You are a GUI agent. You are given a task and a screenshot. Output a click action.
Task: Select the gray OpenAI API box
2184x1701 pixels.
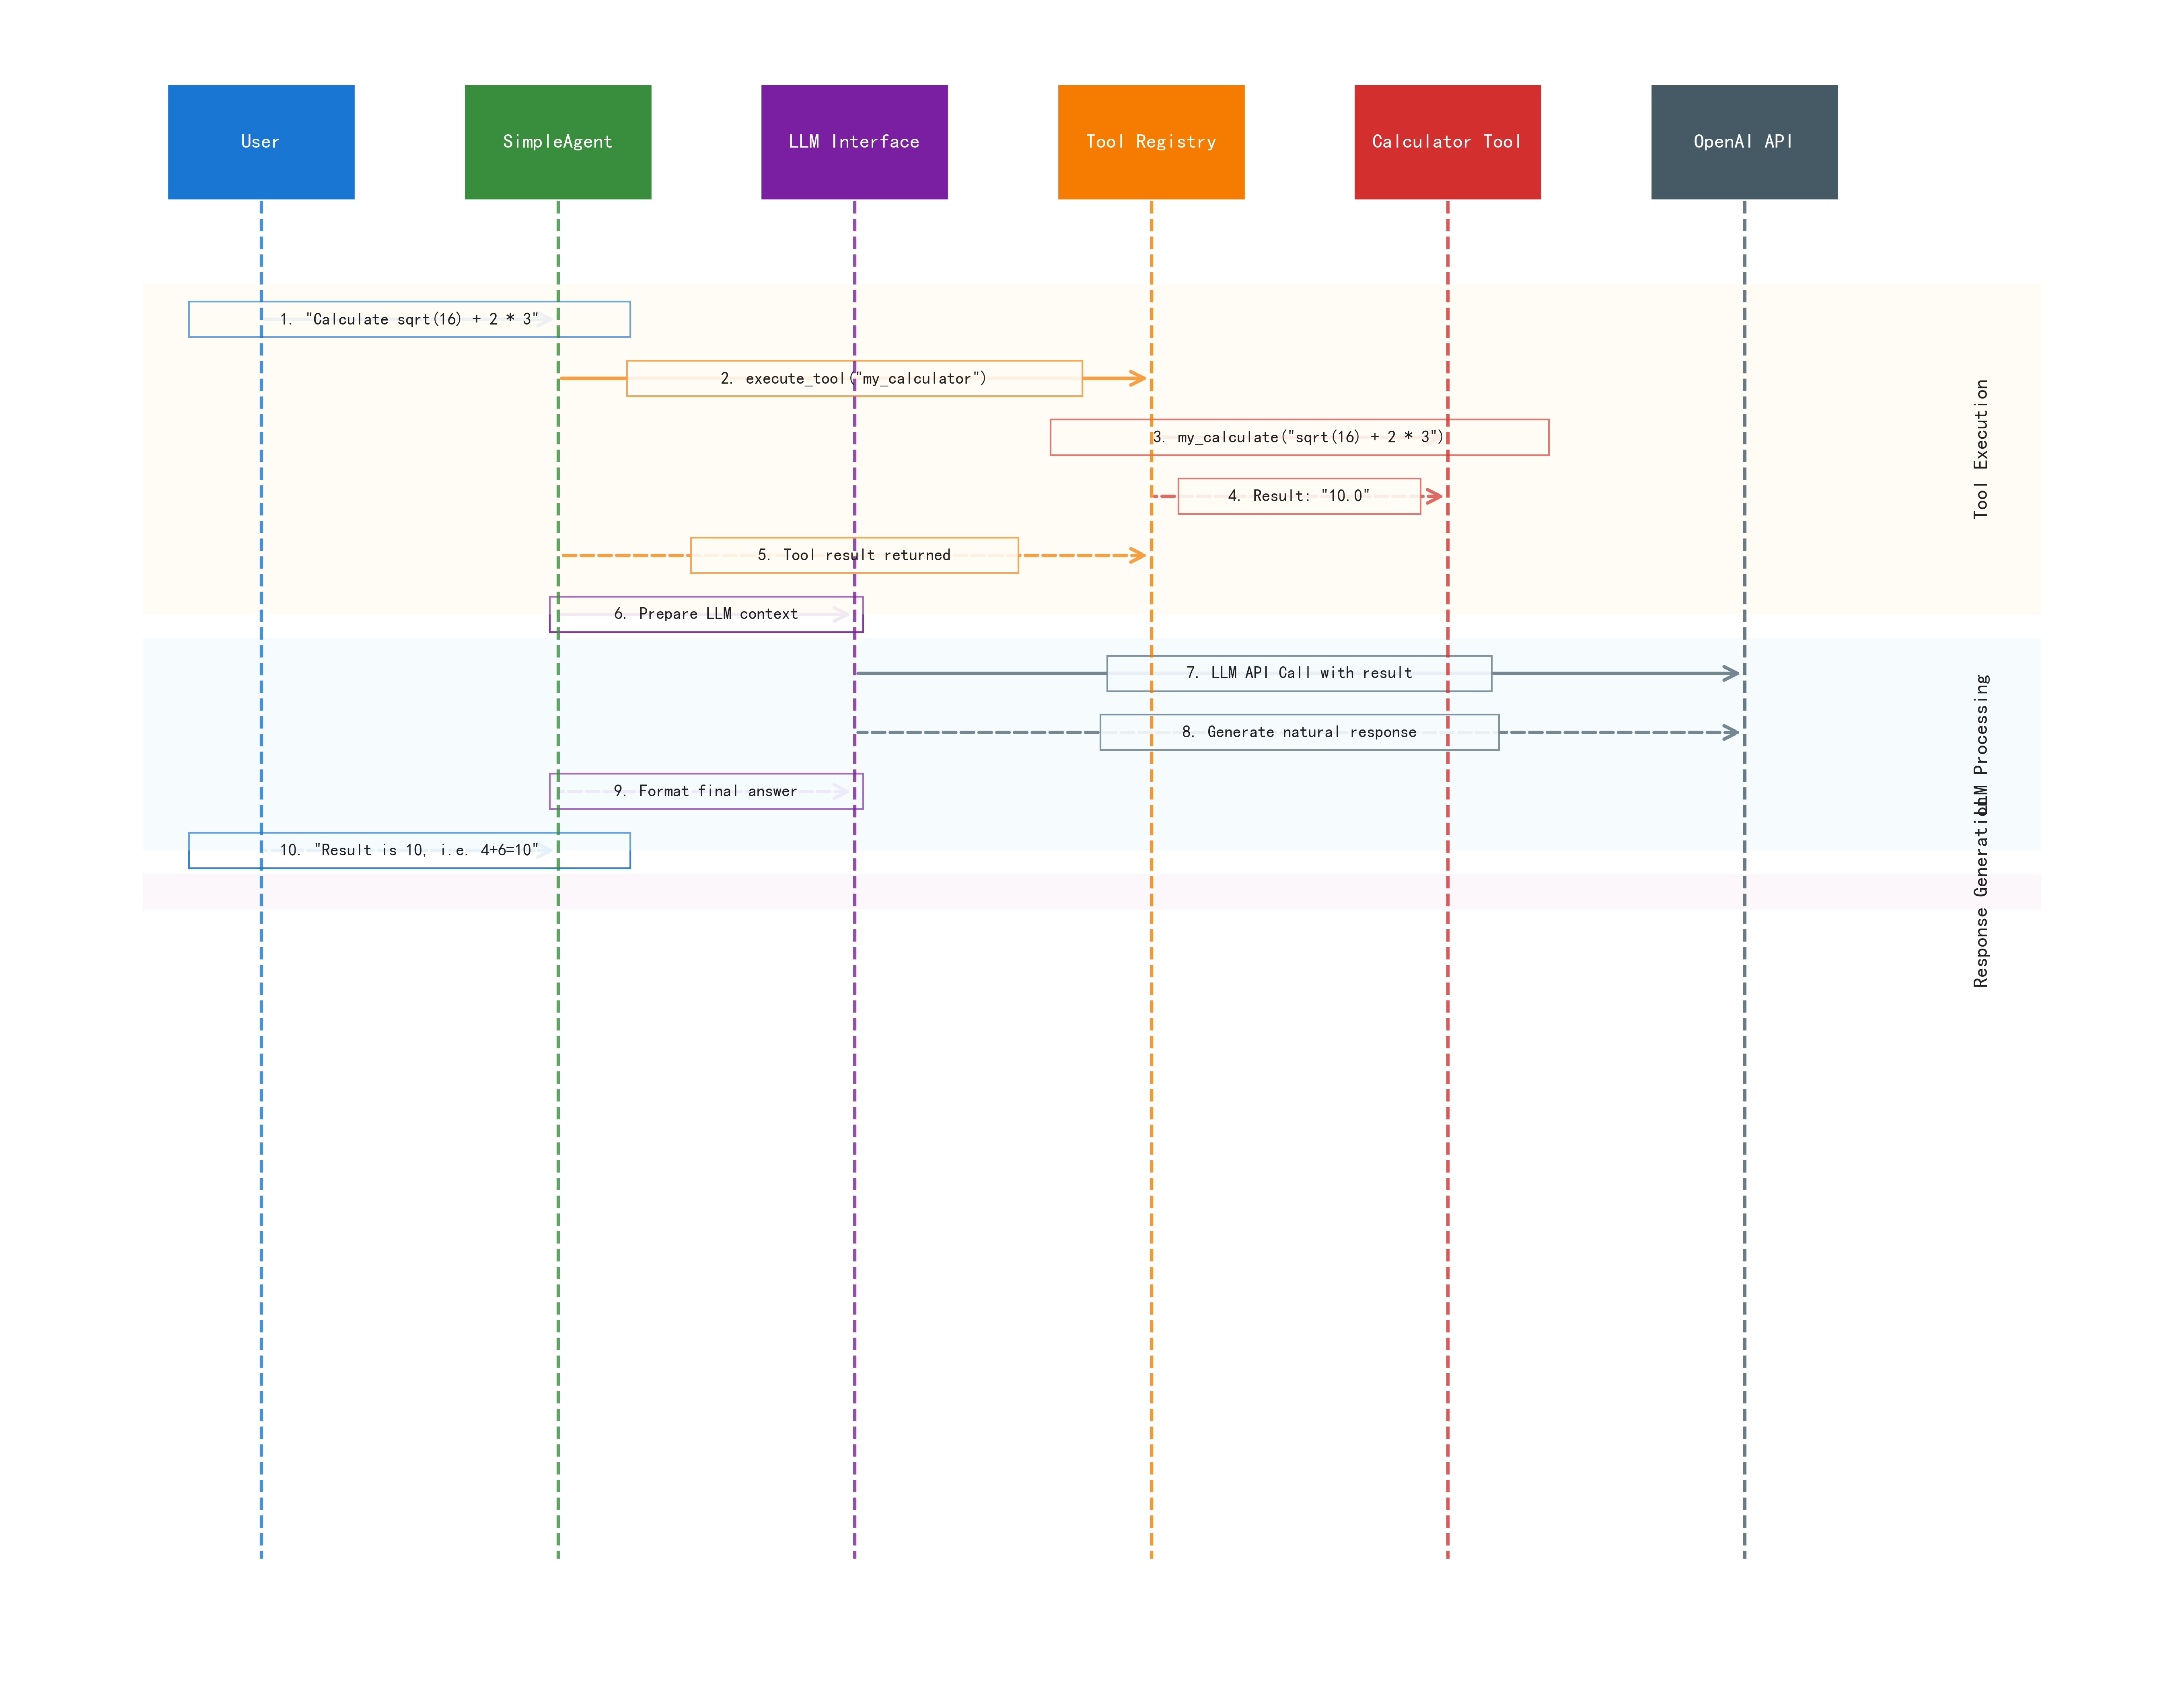(1743, 142)
